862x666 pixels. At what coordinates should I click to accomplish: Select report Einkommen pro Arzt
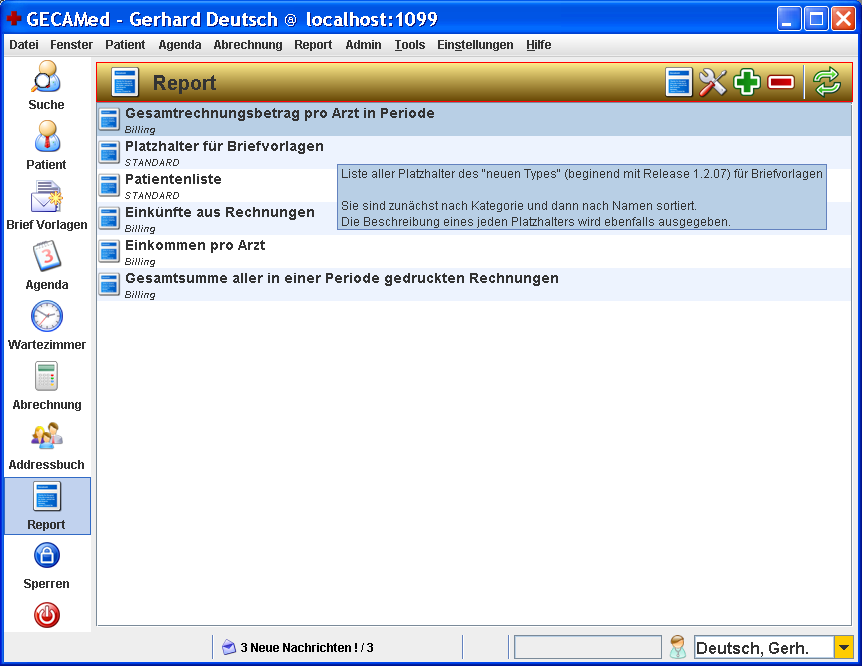(195, 245)
